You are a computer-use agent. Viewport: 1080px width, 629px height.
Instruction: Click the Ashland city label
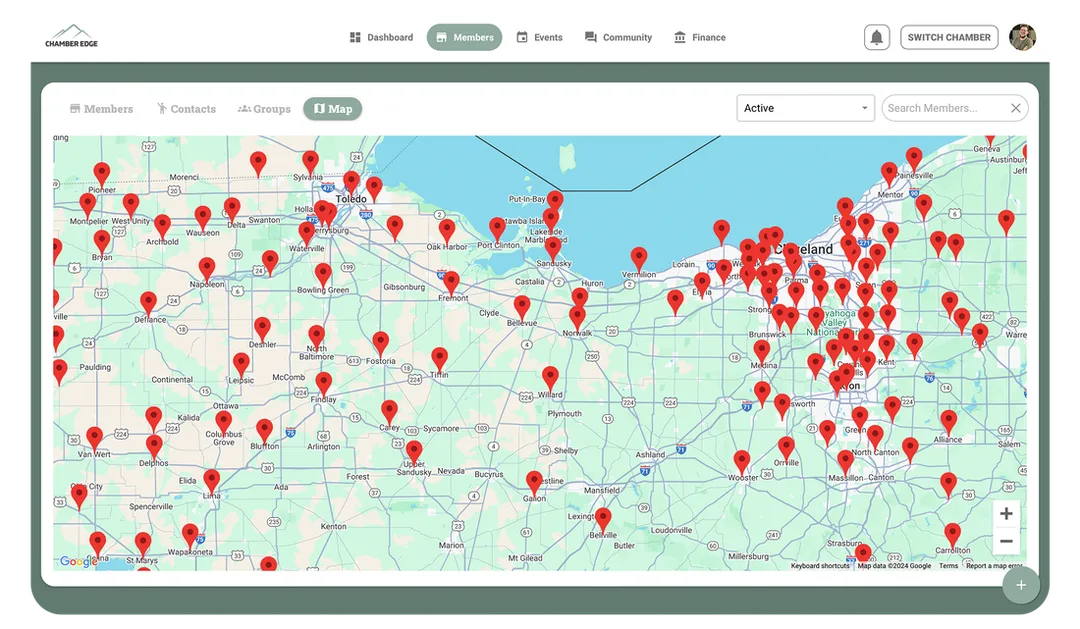pyautogui.click(x=650, y=455)
